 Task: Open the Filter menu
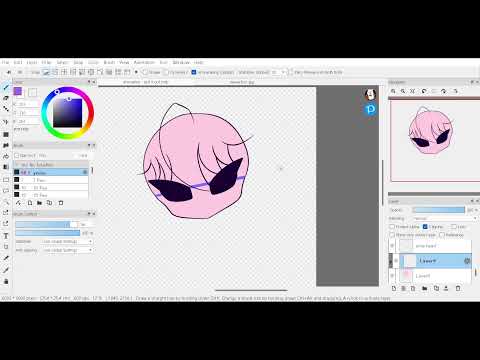click(46, 62)
